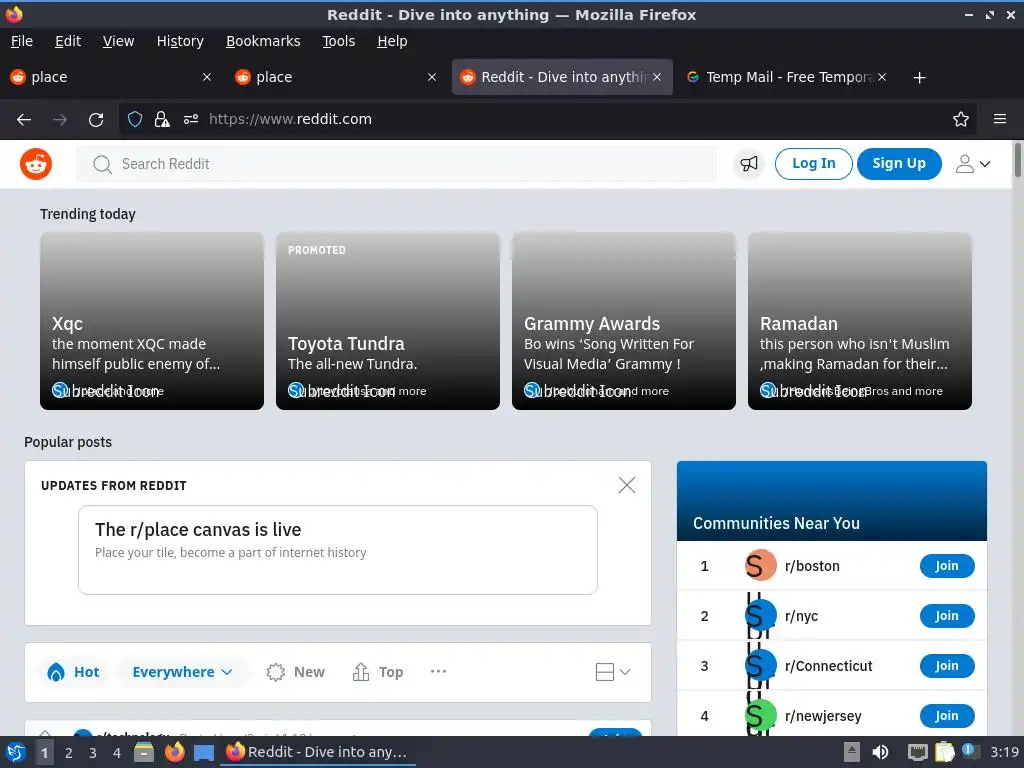This screenshot has width=1024, height=768.
Task: Change post layout view dropdown
Action: coord(613,672)
